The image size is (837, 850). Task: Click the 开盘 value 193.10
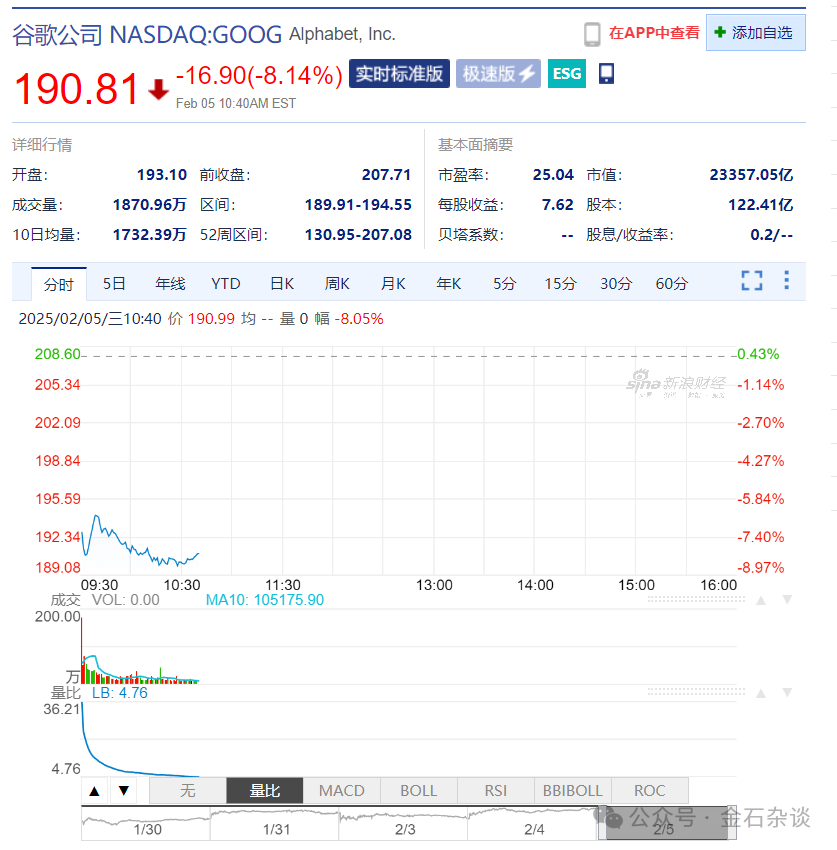tap(162, 175)
